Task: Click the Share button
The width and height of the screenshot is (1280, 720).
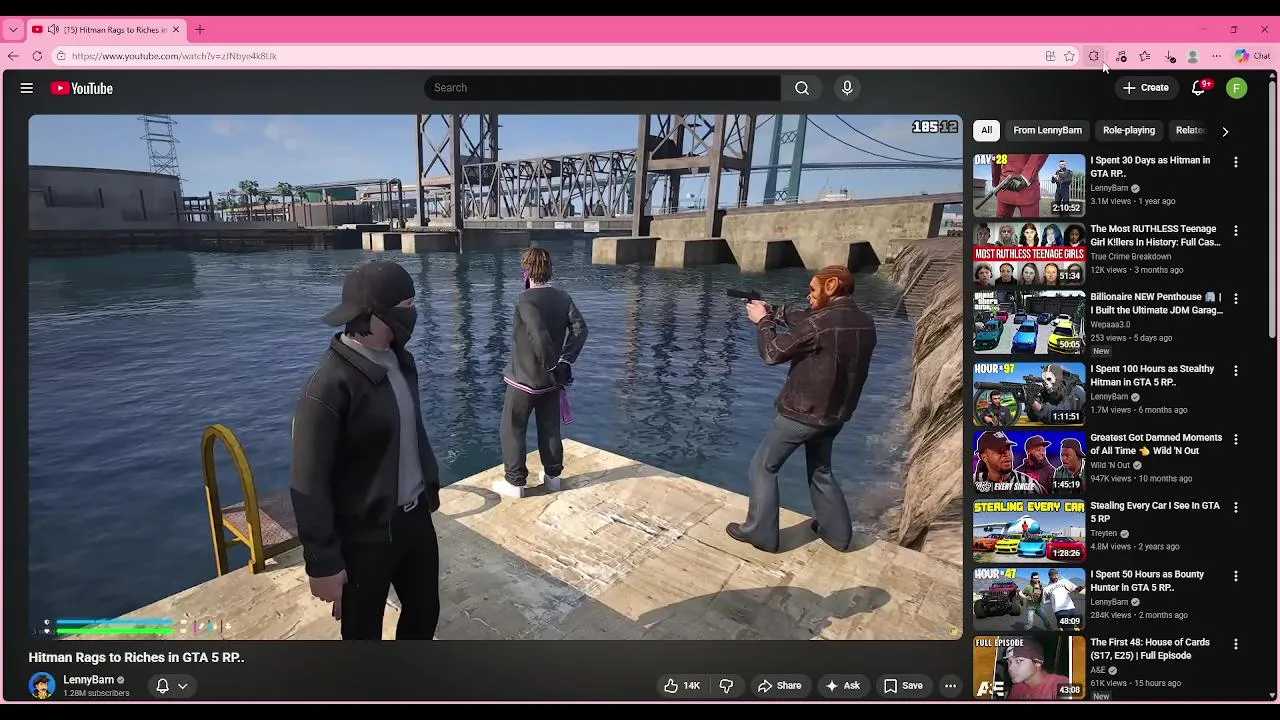Action: [779, 686]
